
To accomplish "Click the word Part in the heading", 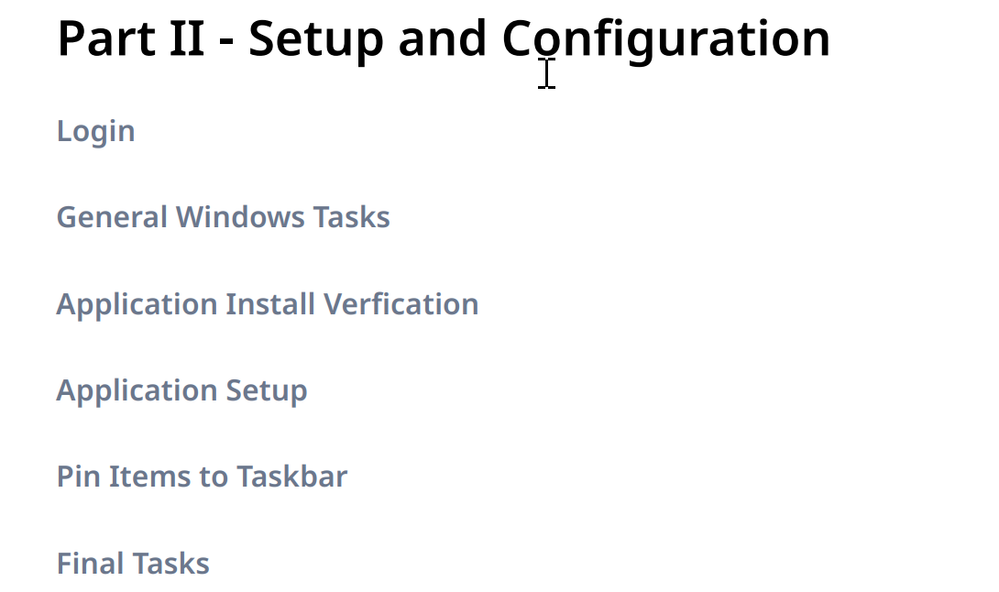I will pos(106,39).
